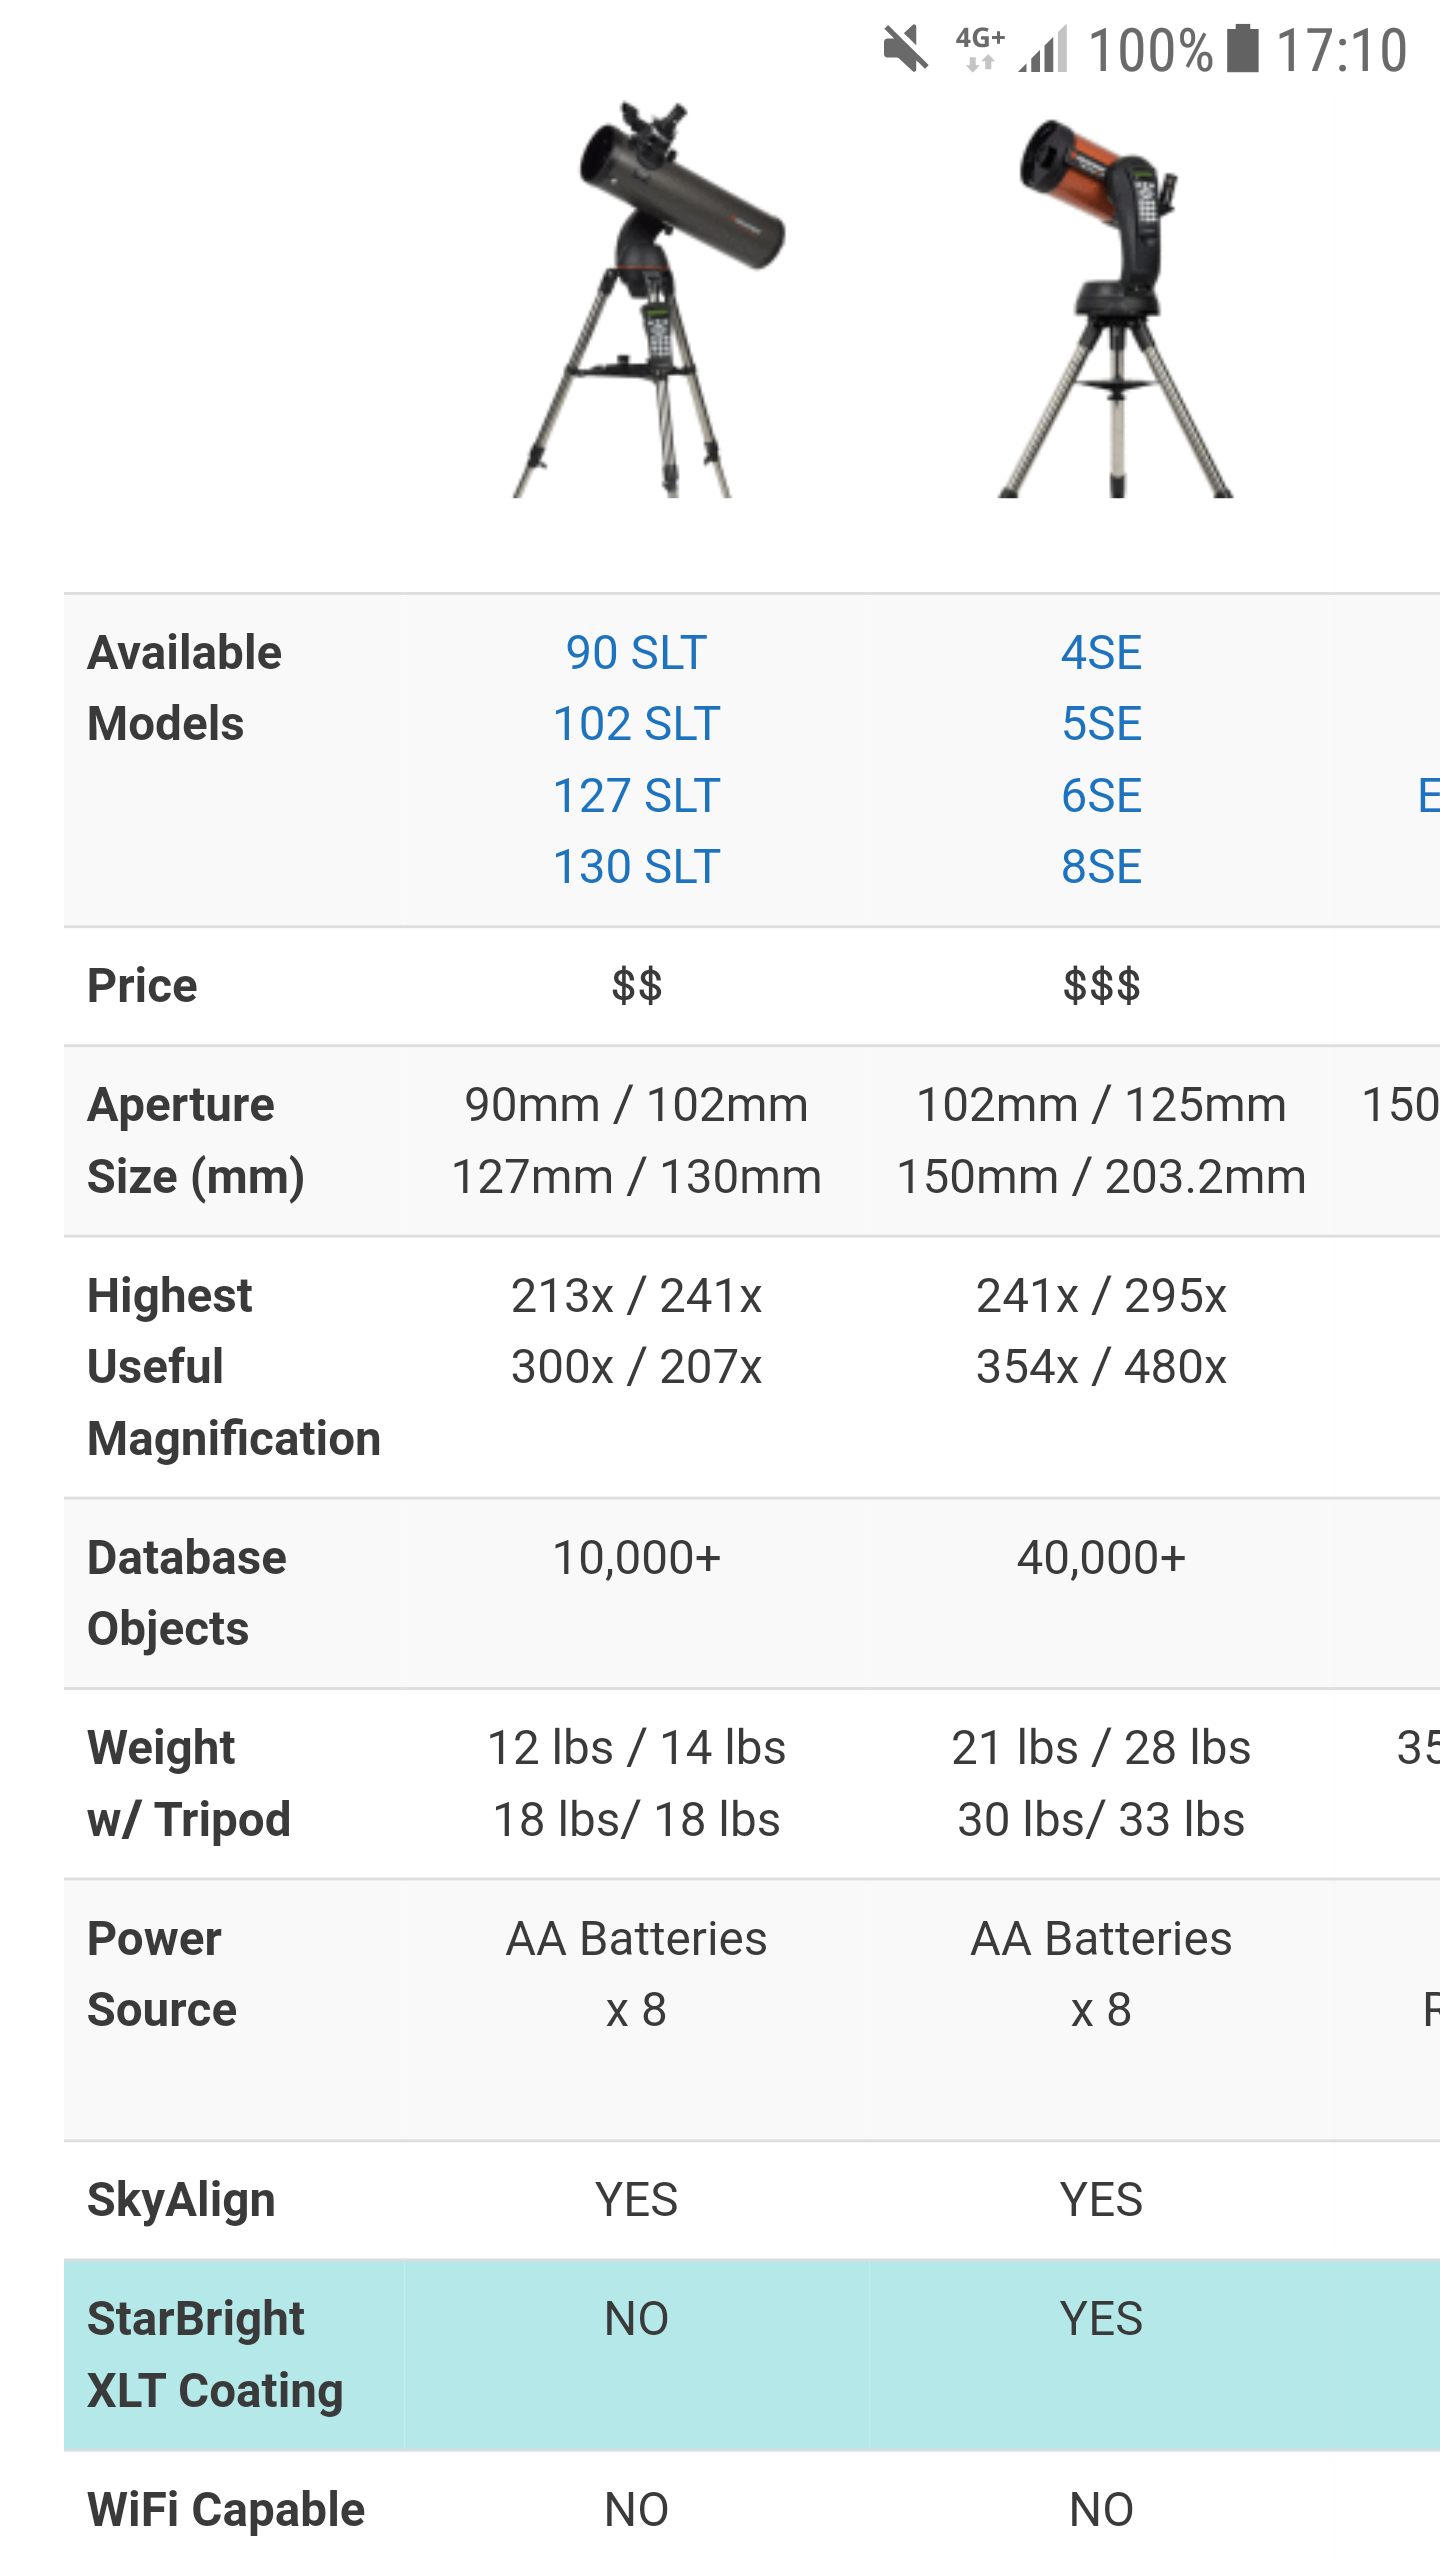Tap the Available Models row header

pyautogui.click(x=185, y=688)
